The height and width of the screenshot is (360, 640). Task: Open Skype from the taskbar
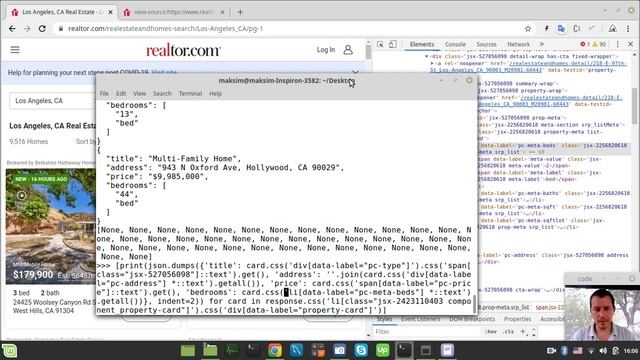click(x=361, y=350)
